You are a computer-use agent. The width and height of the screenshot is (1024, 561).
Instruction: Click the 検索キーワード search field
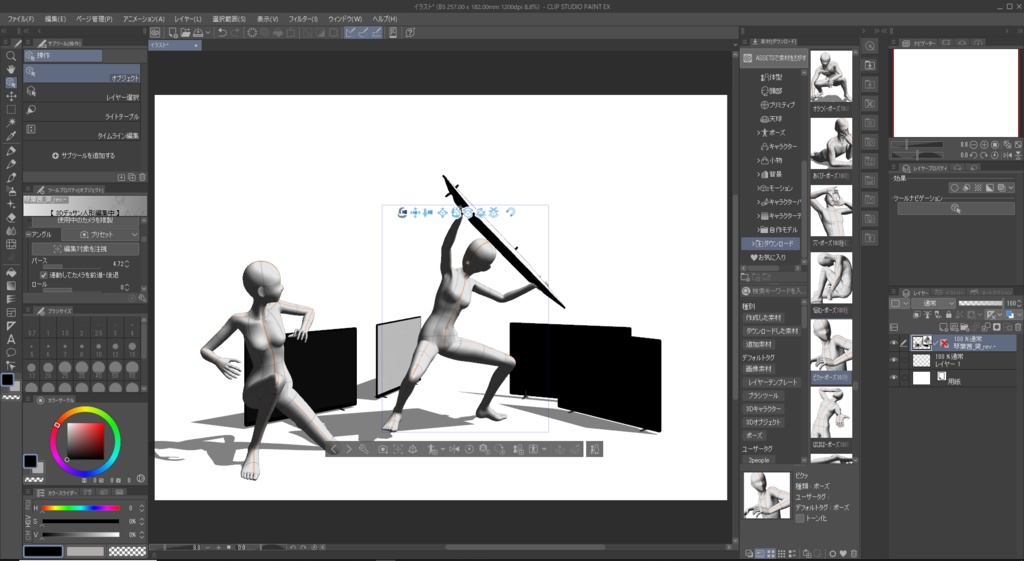[774, 291]
